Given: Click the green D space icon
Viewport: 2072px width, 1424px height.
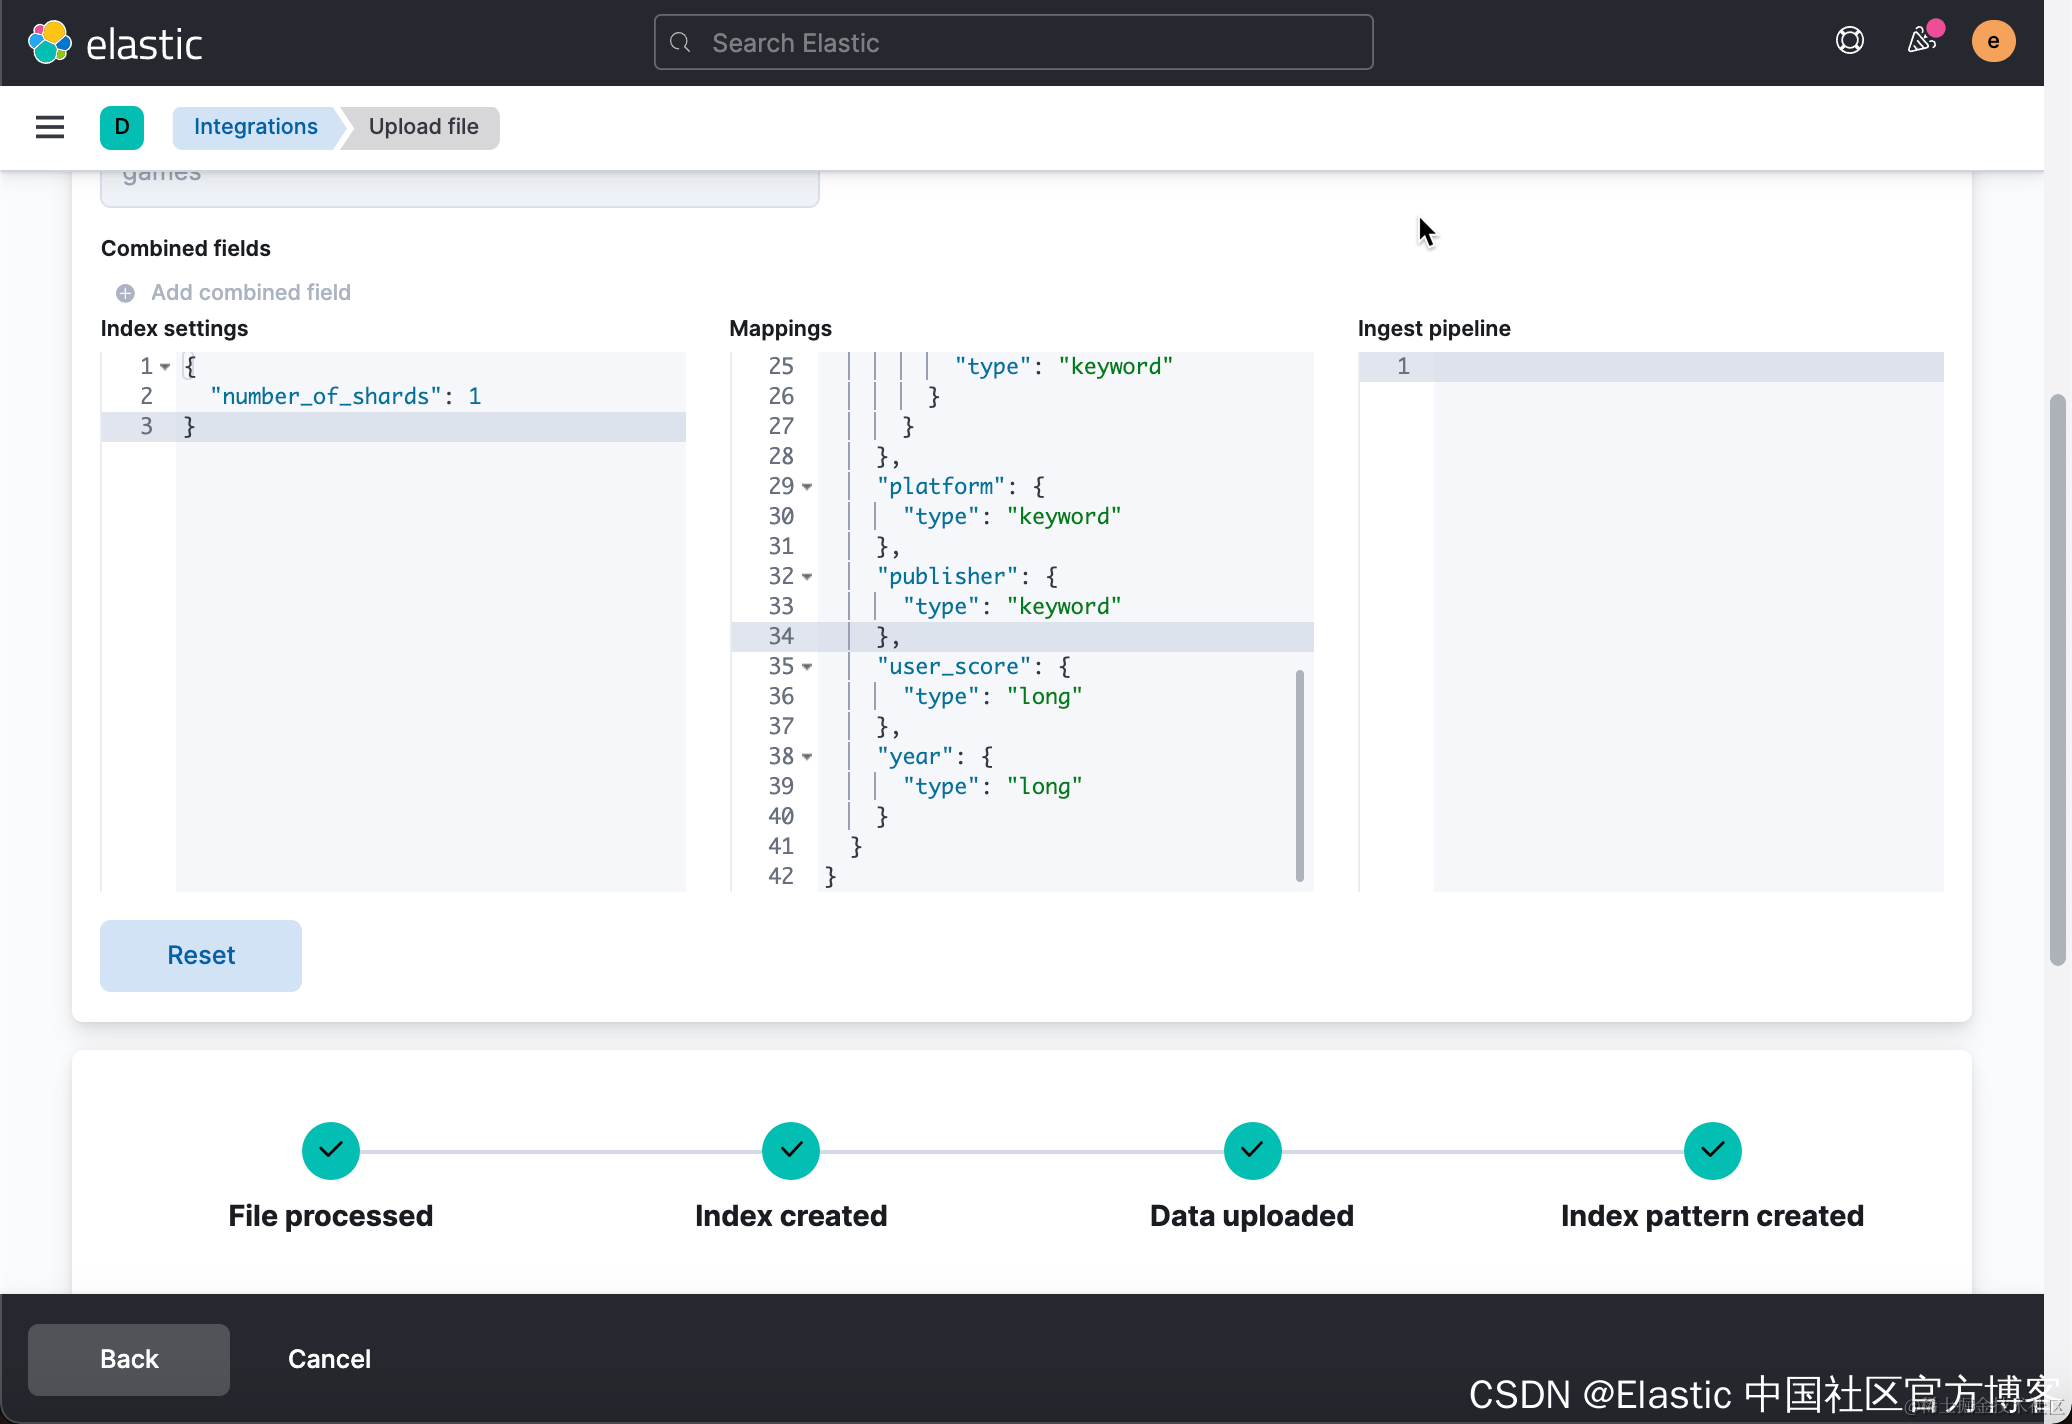Looking at the screenshot, I should [121, 127].
